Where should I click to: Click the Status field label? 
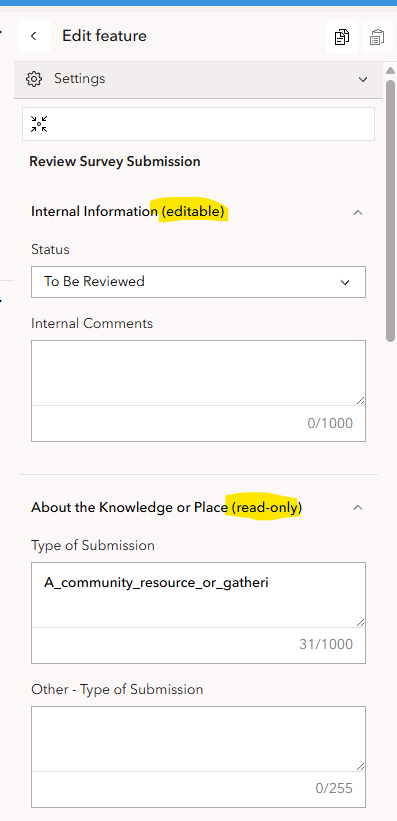click(50, 249)
